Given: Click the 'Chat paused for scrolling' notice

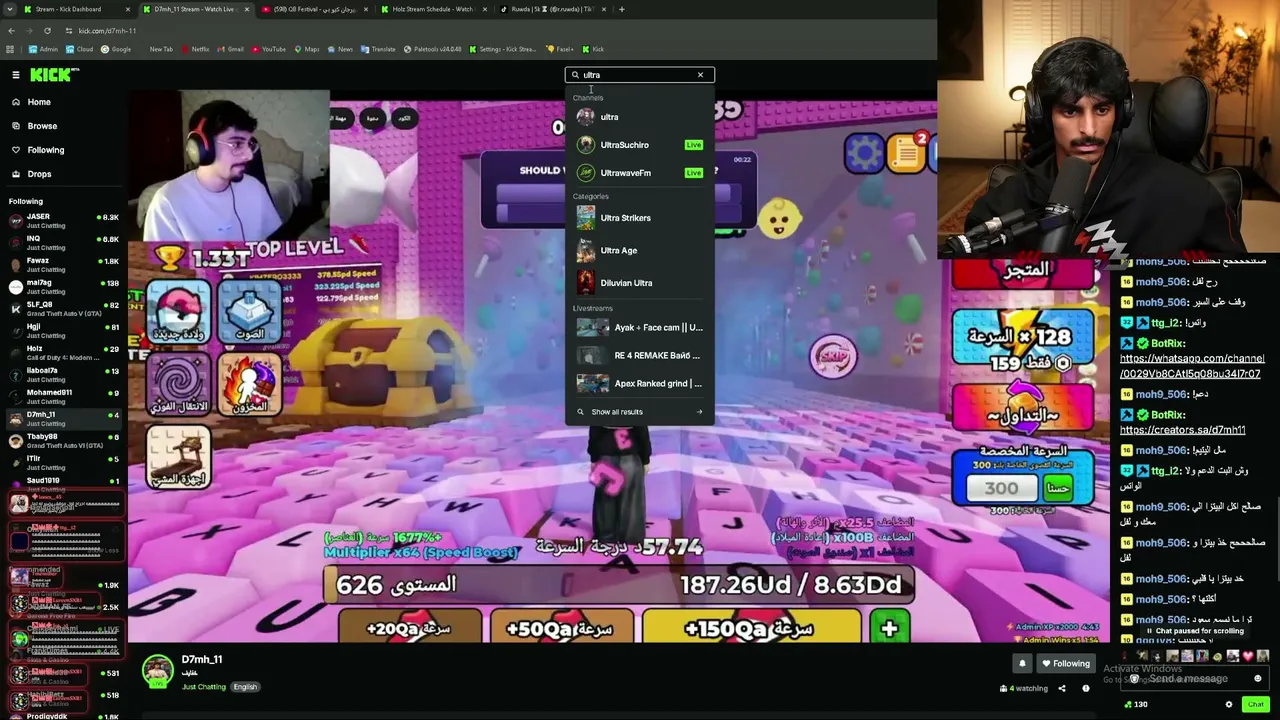Looking at the screenshot, I should pos(1195,631).
